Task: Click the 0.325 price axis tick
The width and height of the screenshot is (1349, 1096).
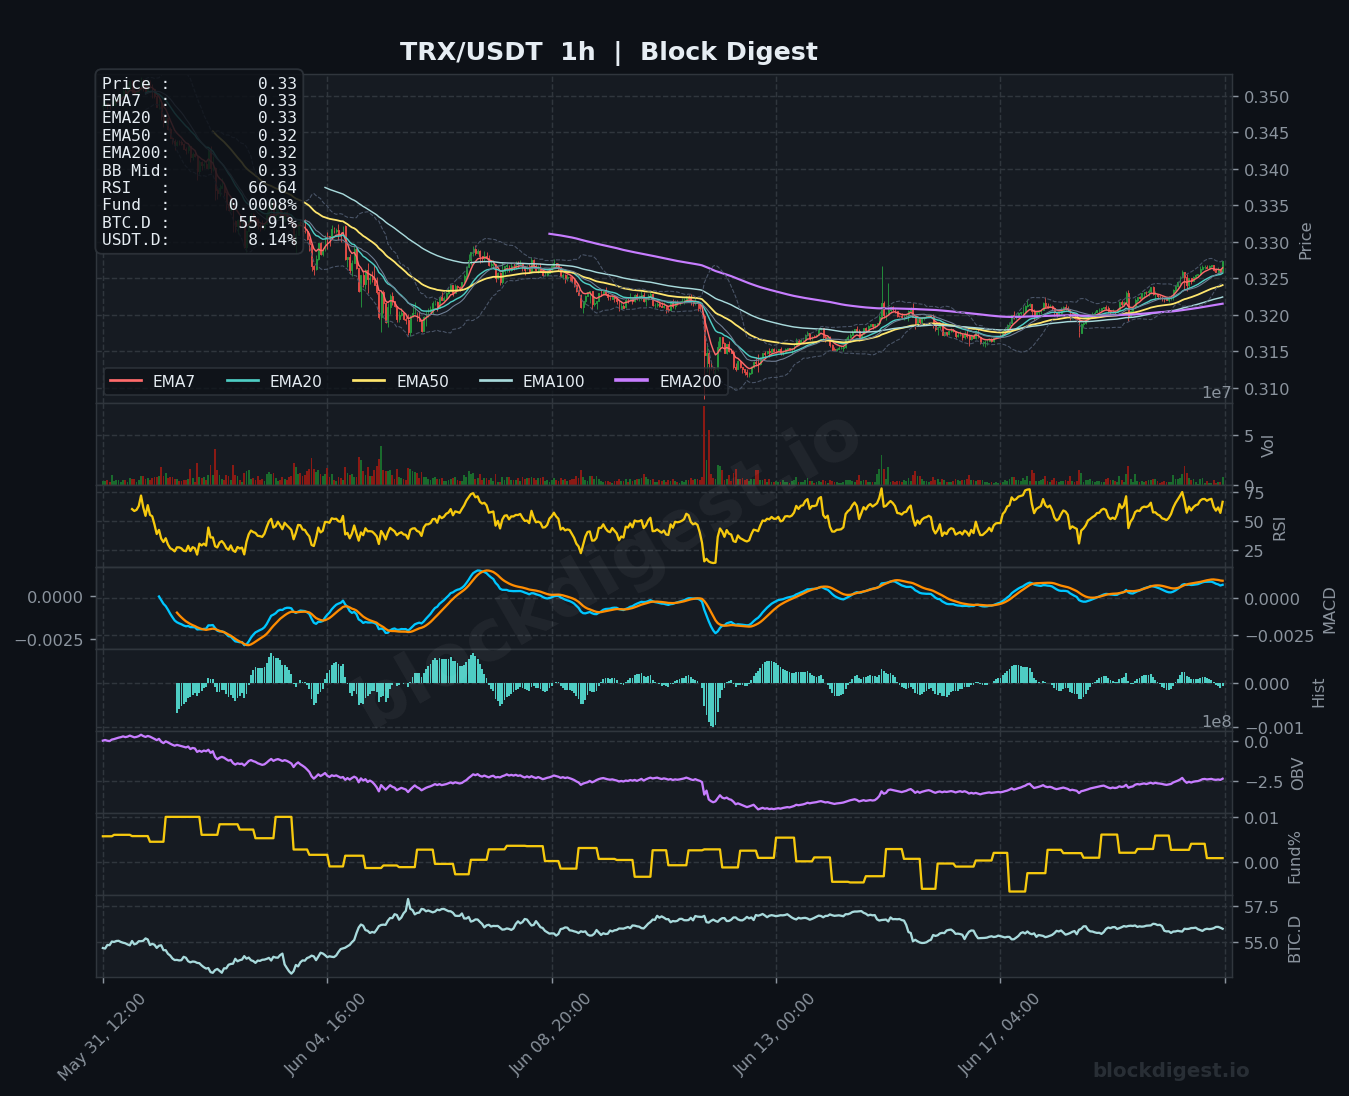Action: pos(1266,280)
